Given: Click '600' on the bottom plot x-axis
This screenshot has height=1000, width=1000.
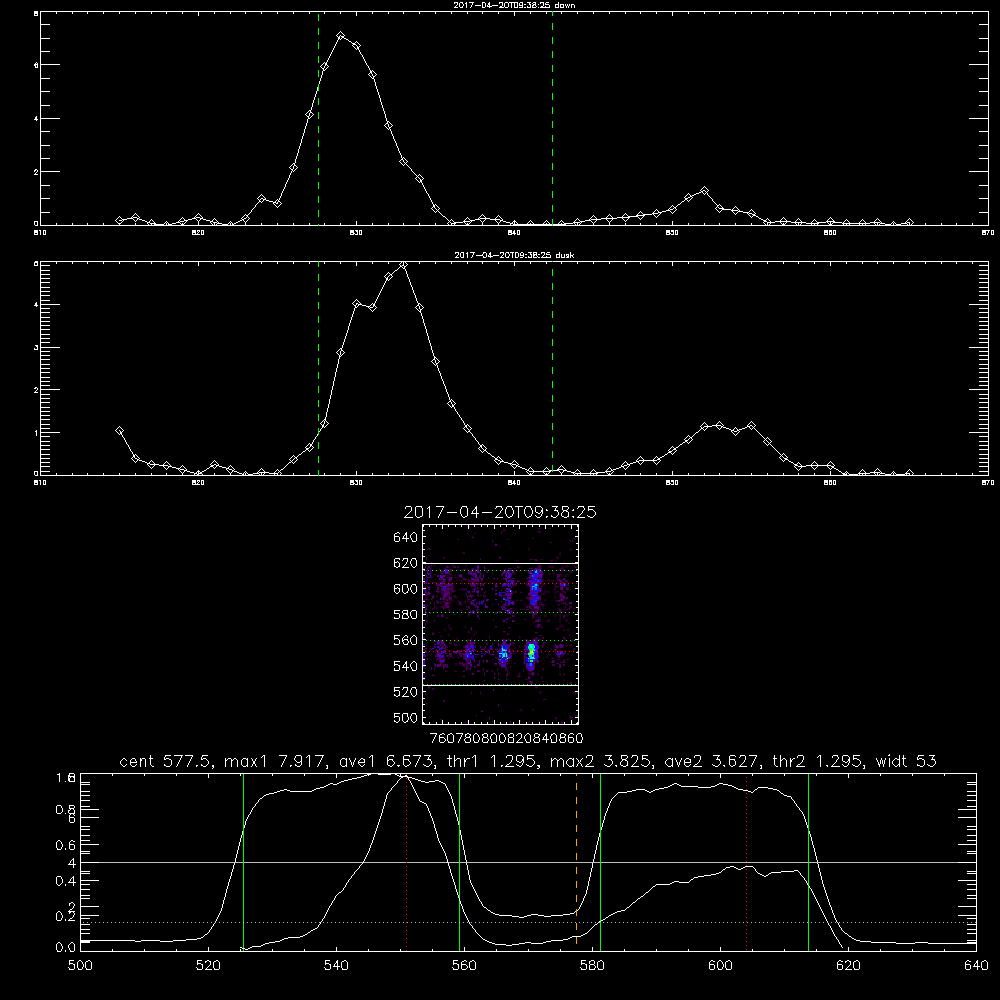Looking at the screenshot, I should click(720, 966).
